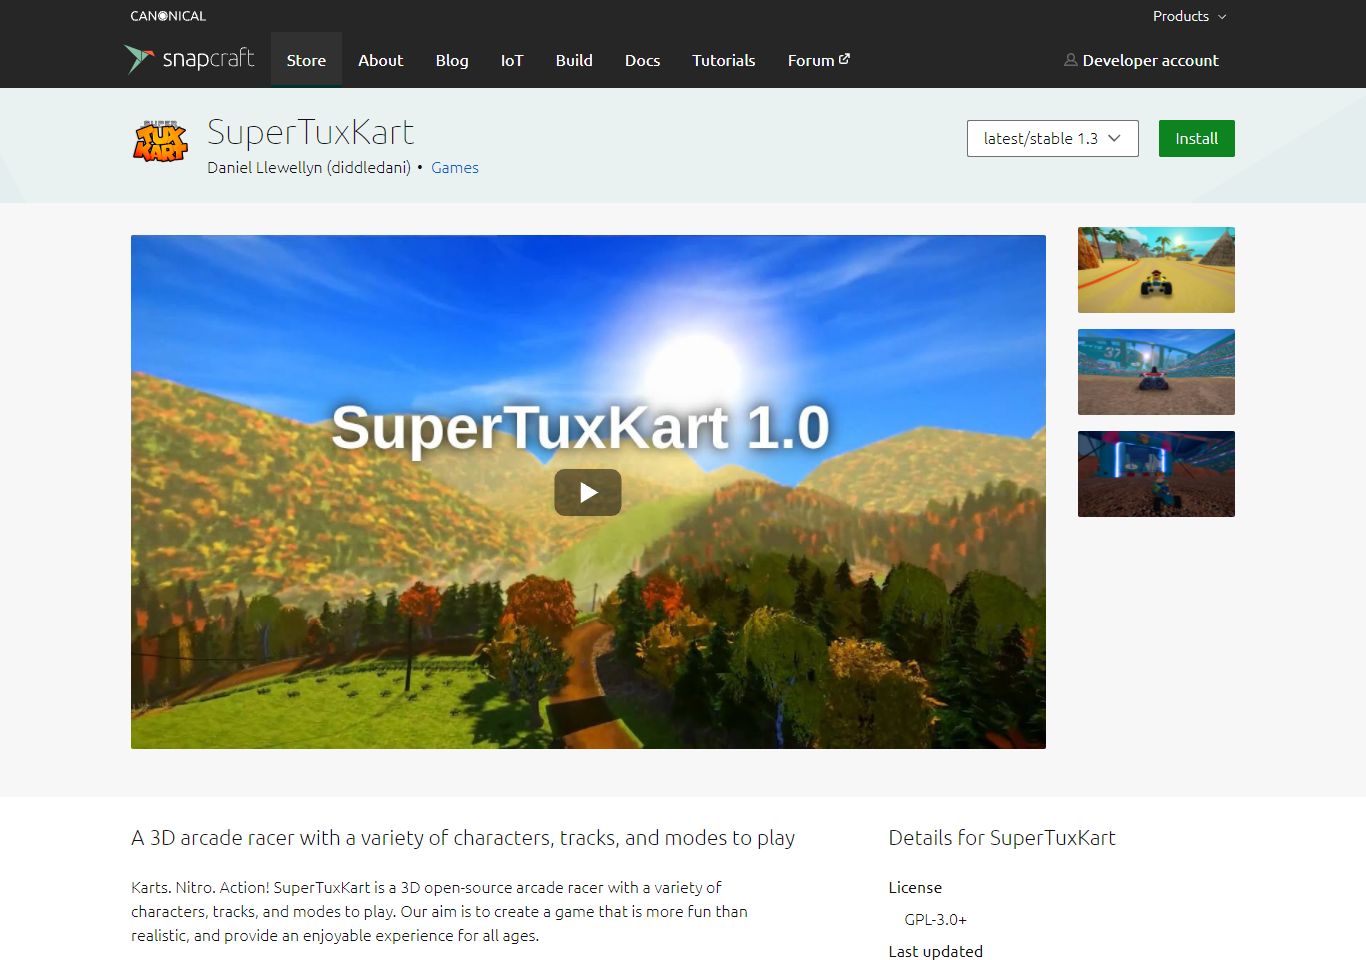
Task: View the stadium track screenshot thumbnail
Action: [1156, 372]
